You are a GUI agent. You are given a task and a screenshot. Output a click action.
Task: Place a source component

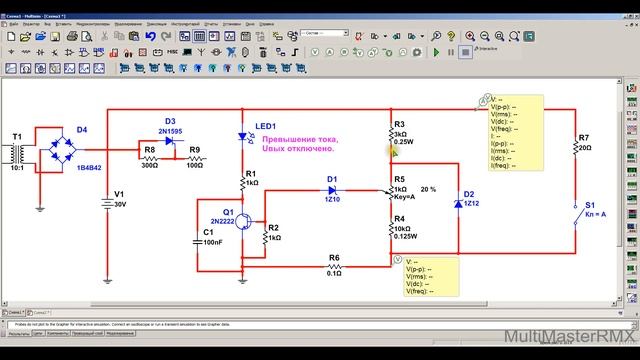[11, 52]
